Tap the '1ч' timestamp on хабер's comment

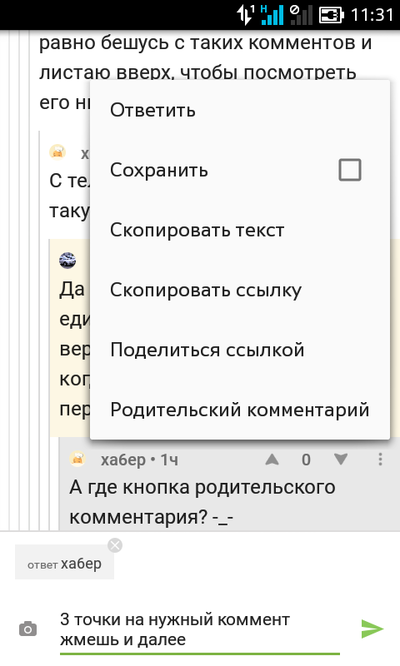point(169,460)
